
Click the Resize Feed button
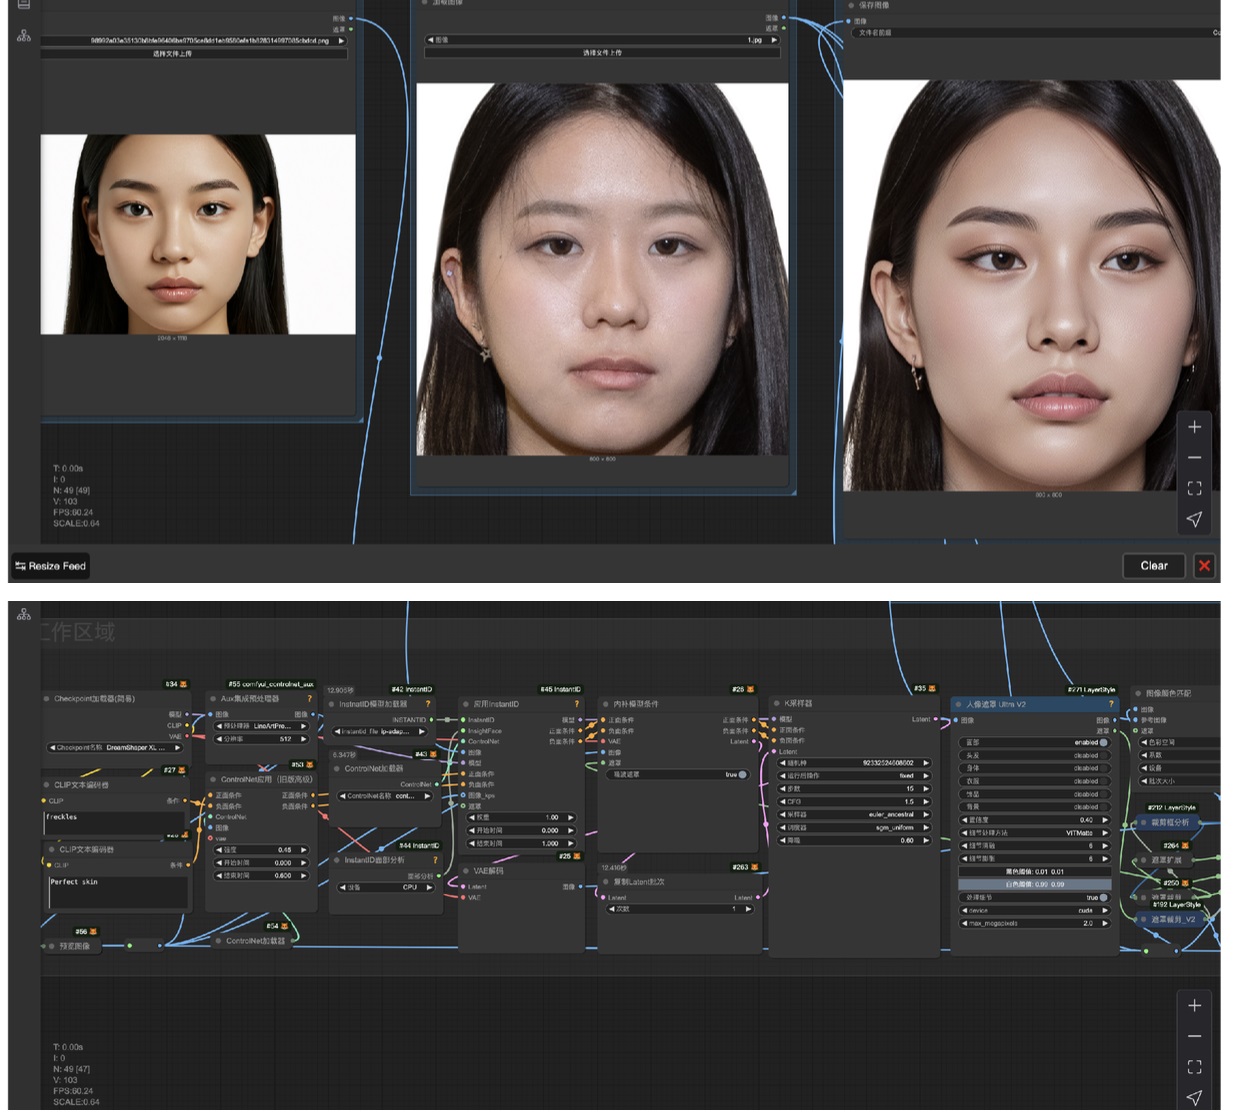(50, 566)
